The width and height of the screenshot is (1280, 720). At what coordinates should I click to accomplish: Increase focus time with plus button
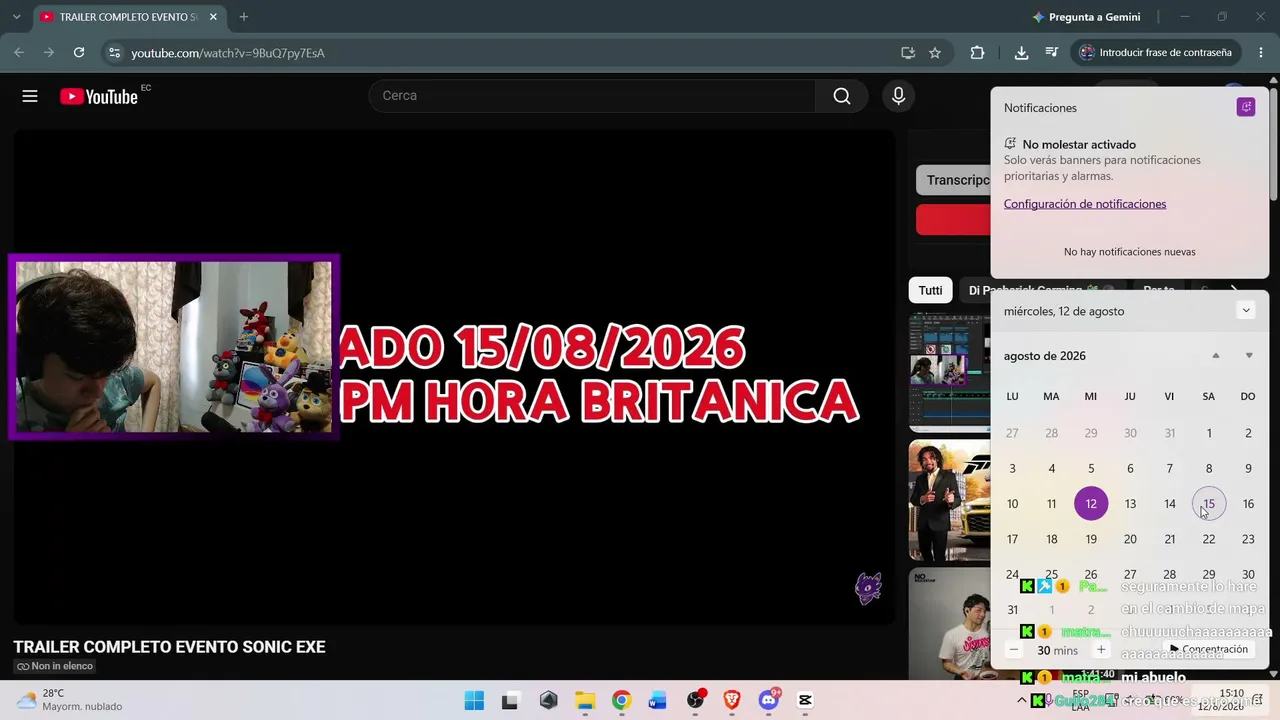(x=1101, y=650)
